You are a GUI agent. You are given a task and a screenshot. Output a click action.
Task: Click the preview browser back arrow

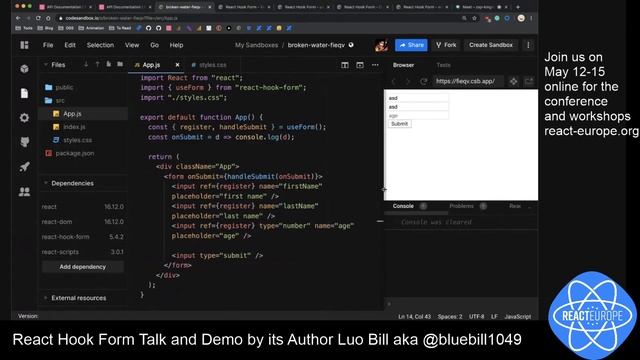click(x=393, y=81)
